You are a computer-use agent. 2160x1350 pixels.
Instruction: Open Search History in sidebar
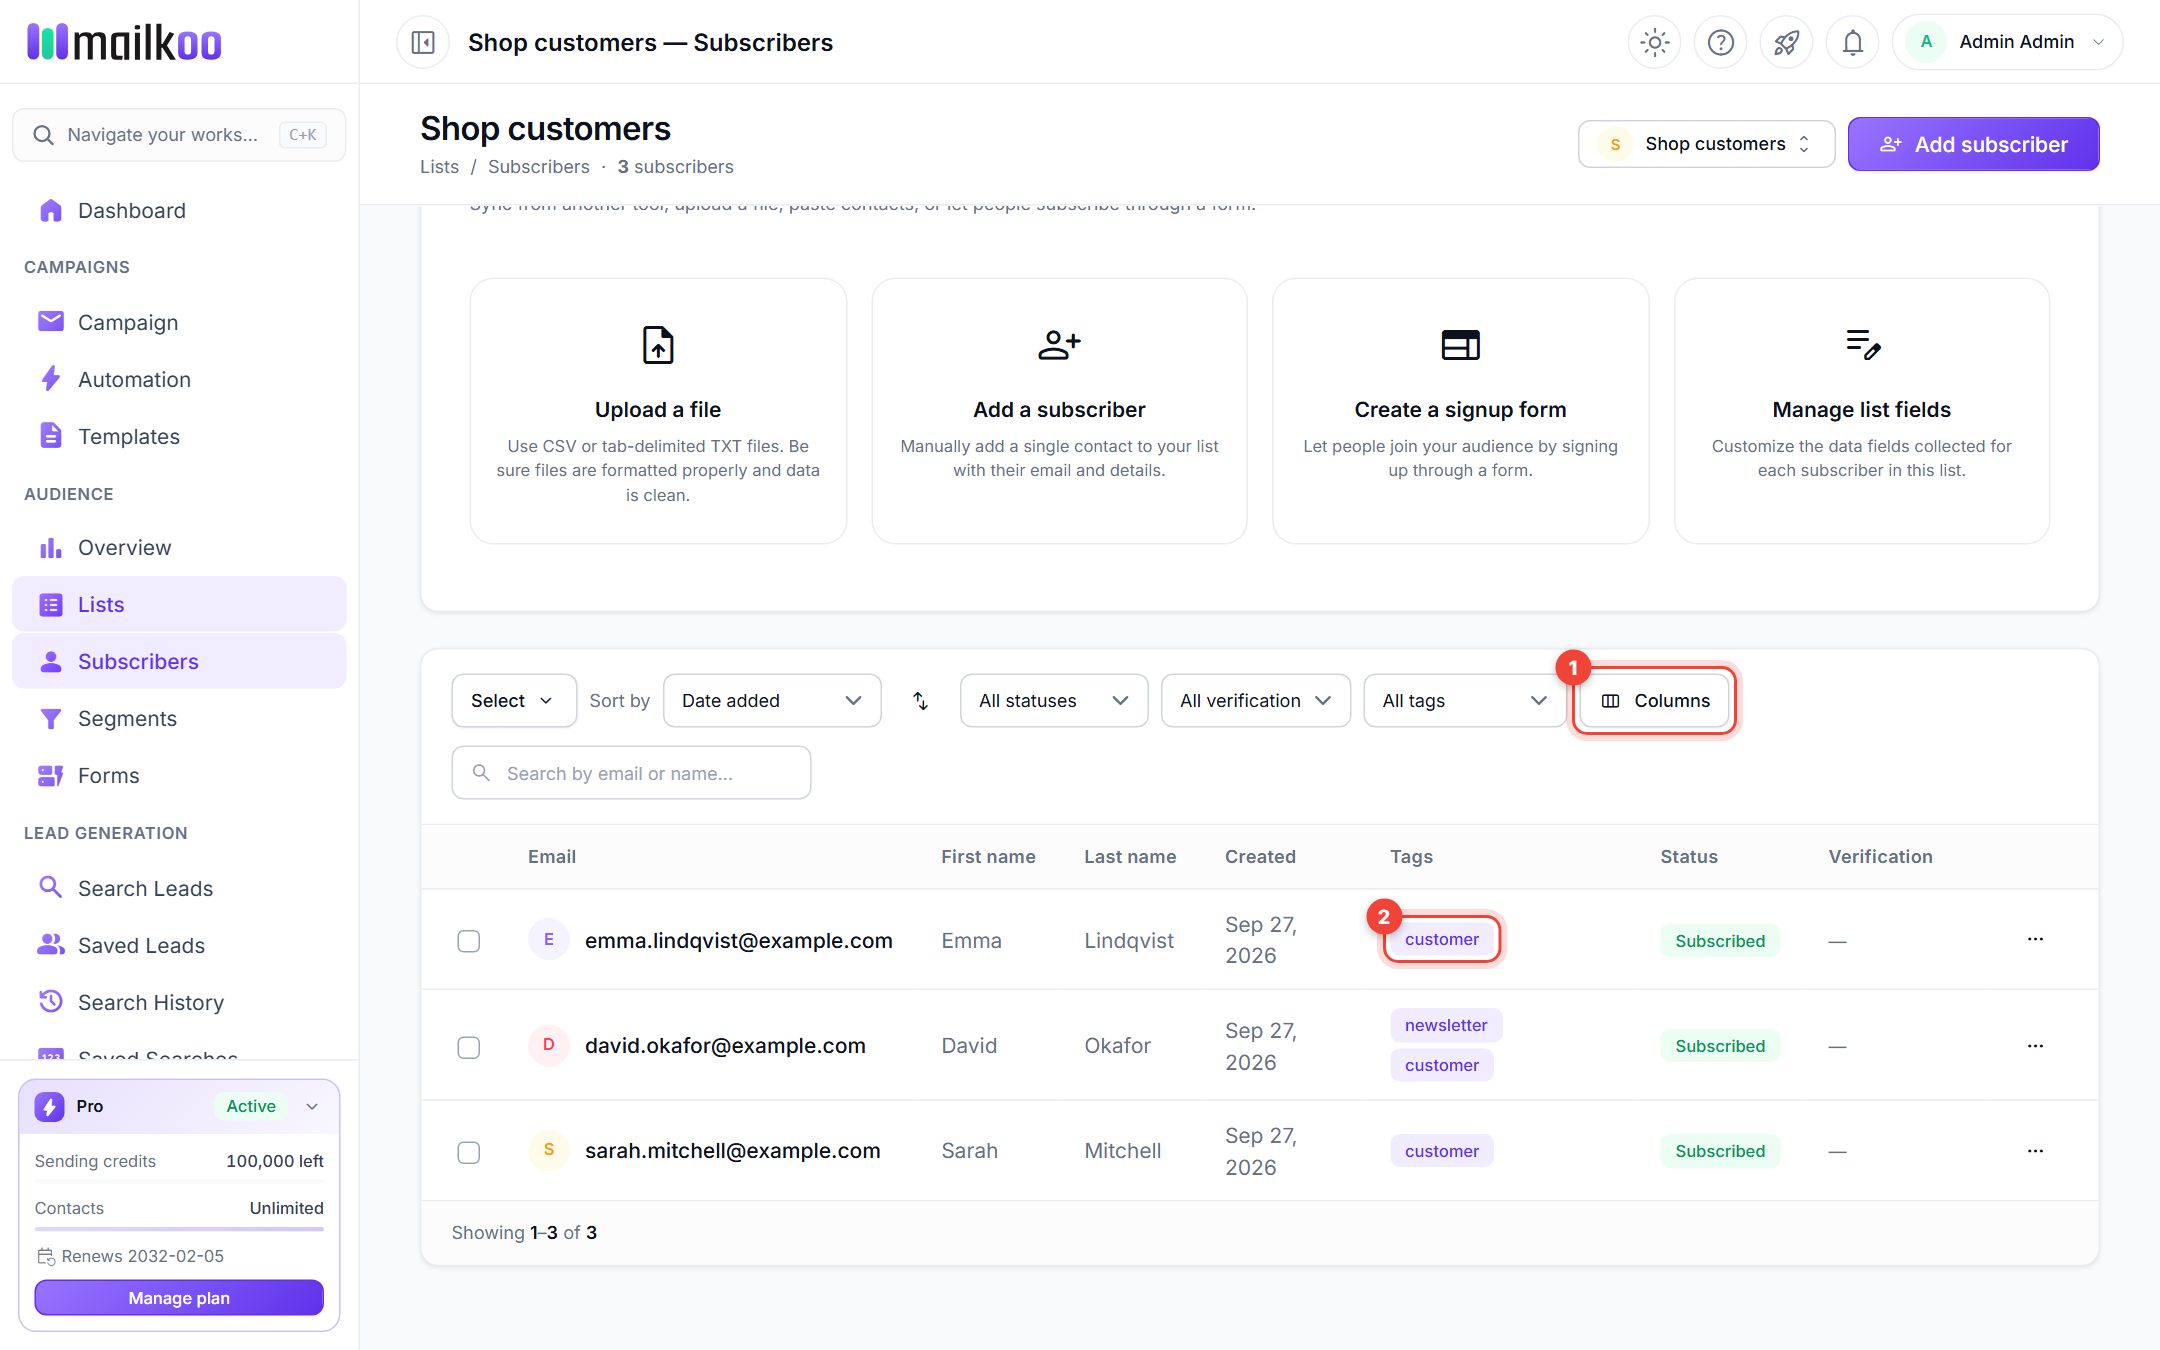(x=179, y=1003)
